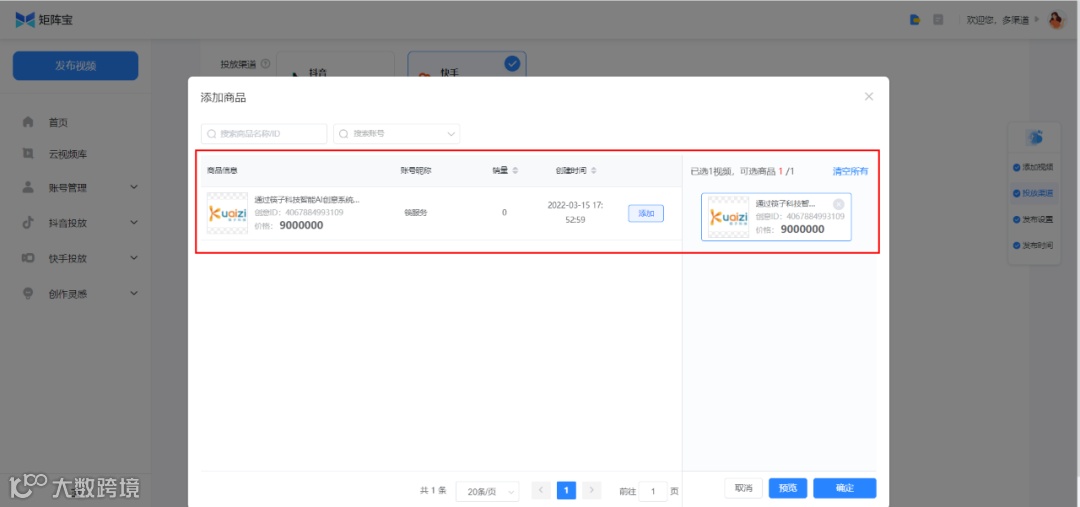
Task: Click the lightbulb icon beside 创作灵感
Action: tap(28, 293)
